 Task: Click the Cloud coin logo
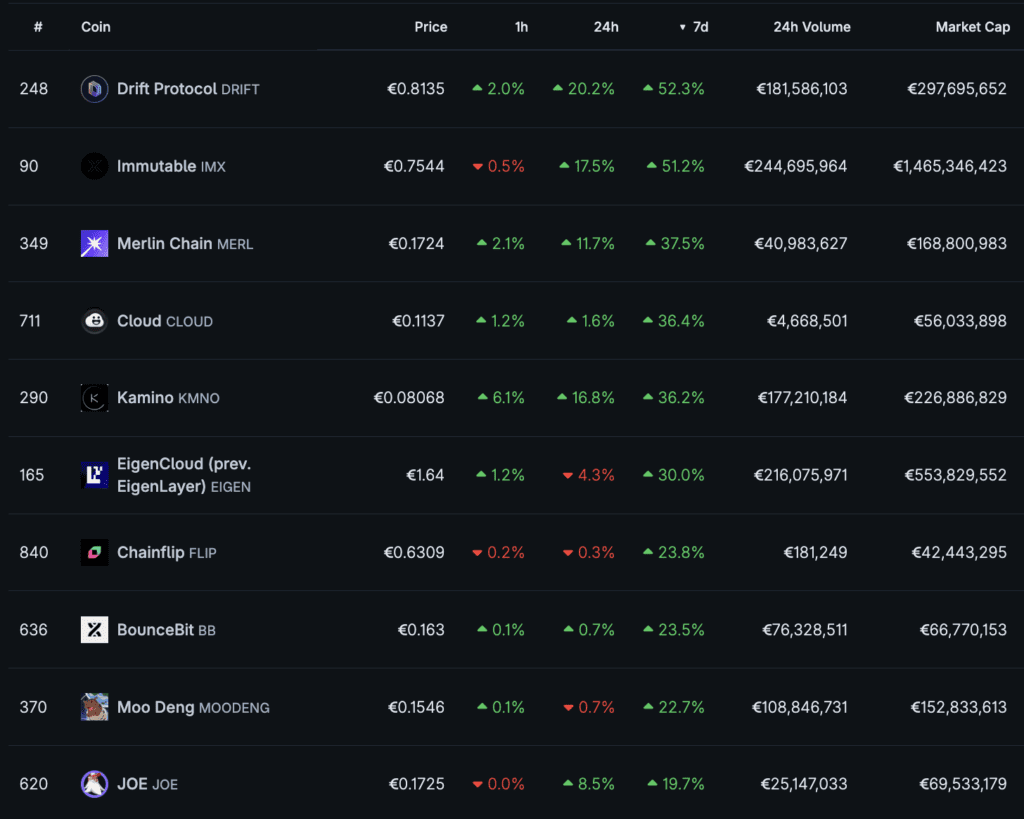[x=94, y=321]
